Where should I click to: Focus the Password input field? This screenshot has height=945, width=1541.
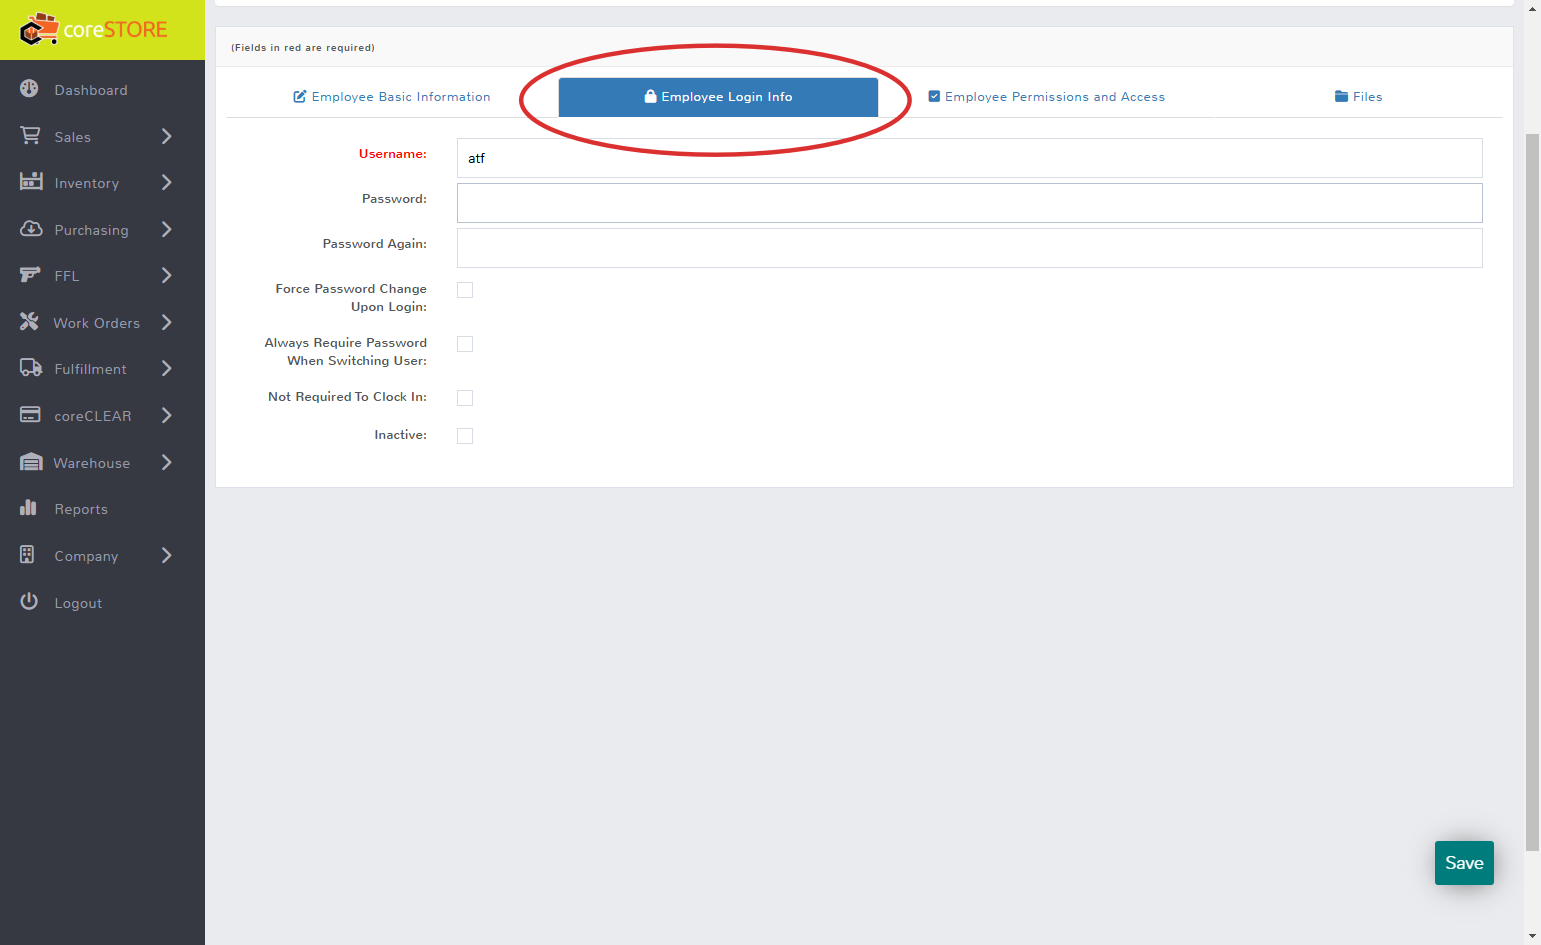click(x=969, y=203)
